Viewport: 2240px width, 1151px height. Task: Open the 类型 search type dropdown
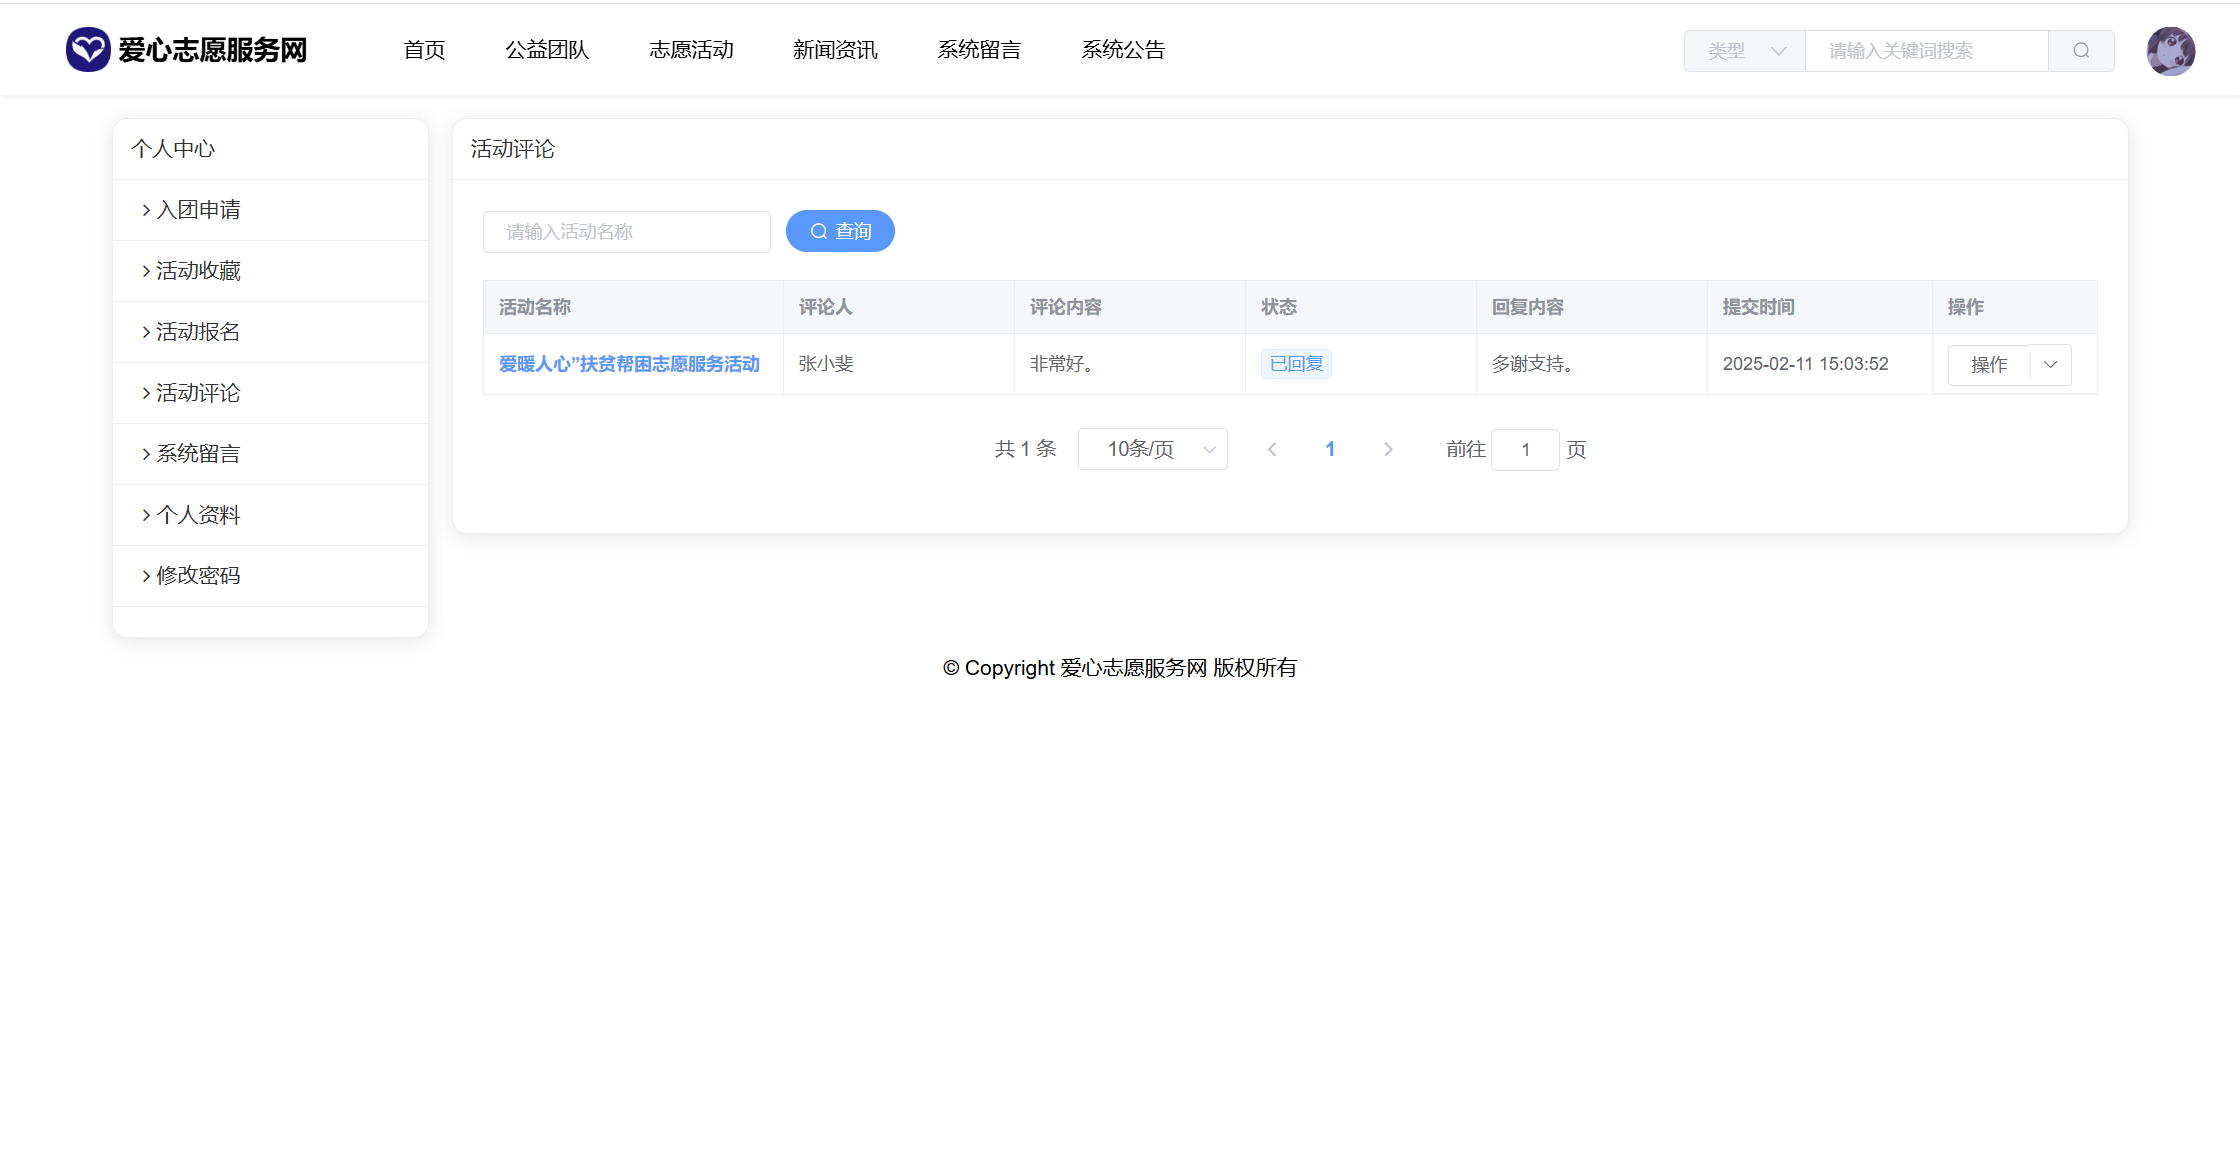click(1745, 51)
